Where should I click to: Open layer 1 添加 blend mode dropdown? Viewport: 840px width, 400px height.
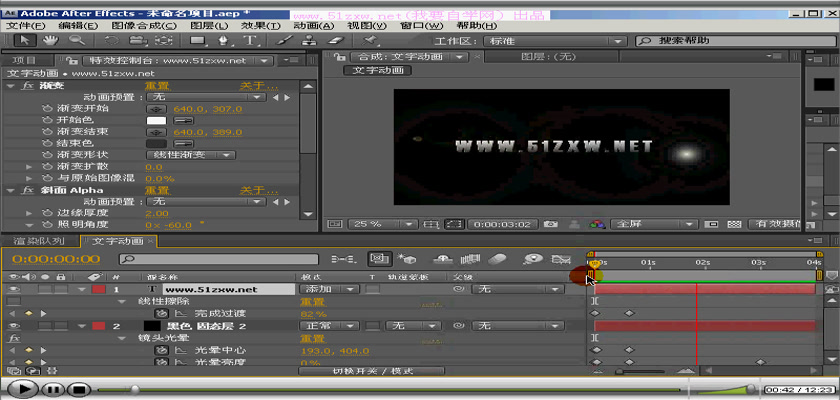tap(329, 289)
